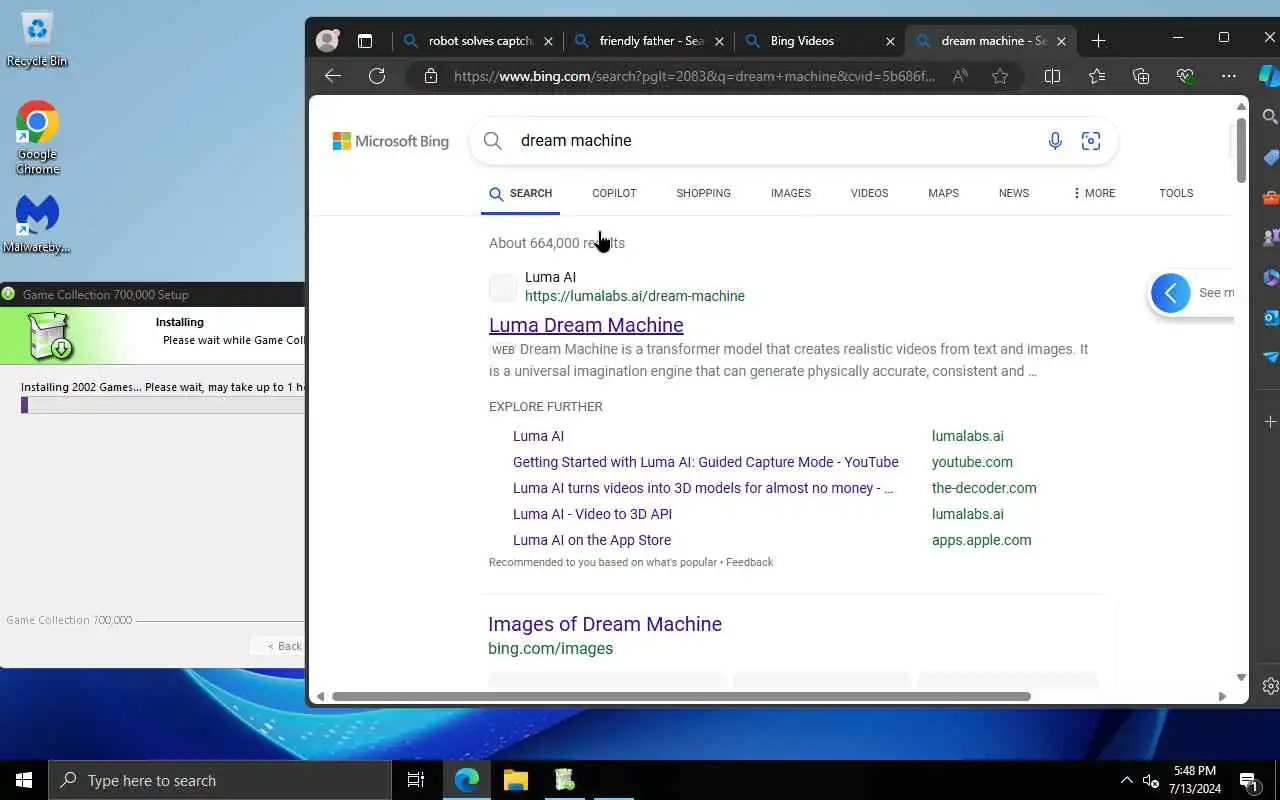The width and height of the screenshot is (1280, 800).
Task: Click the horizontal scrollbar in Edge
Action: (681, 696)
